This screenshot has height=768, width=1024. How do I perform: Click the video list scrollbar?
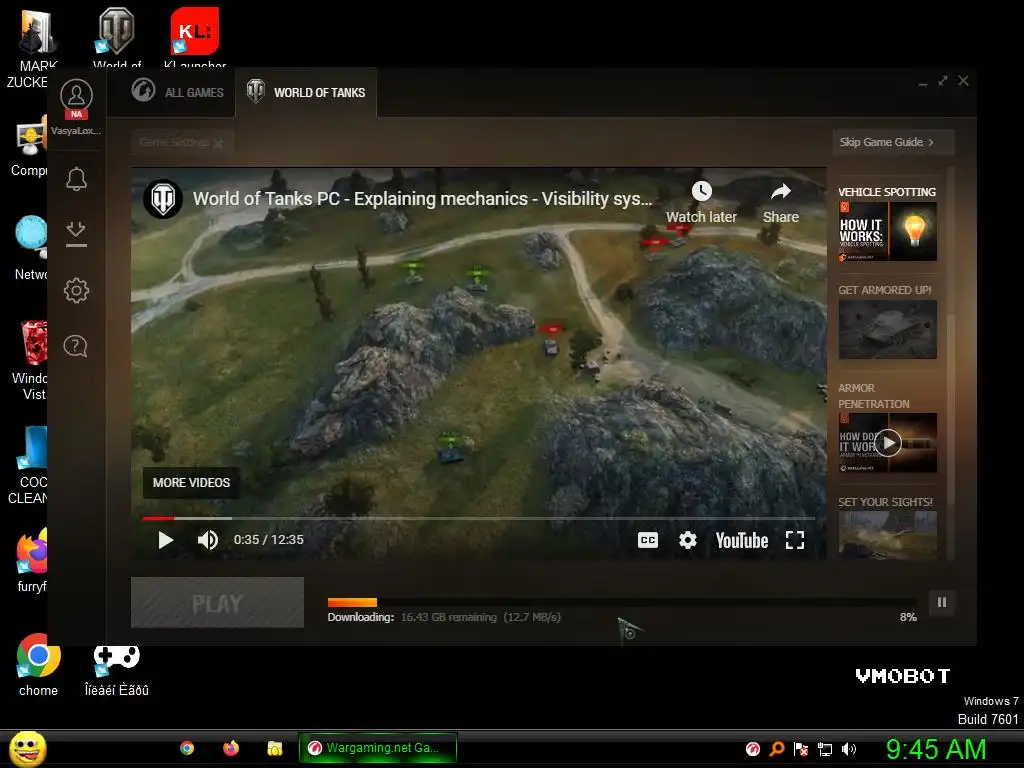(x=952, y=408)
